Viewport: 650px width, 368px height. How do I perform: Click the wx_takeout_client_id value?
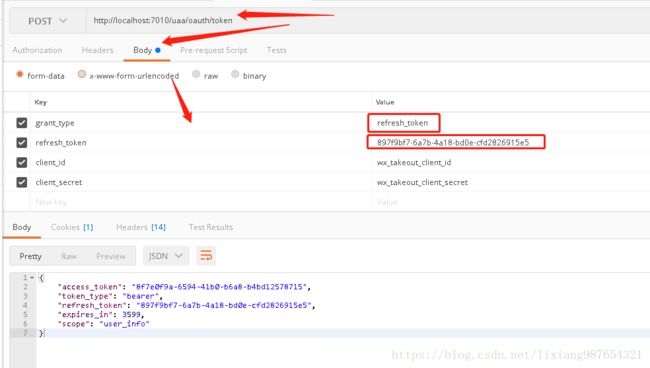pyautogui.click(x=414, y=162)
